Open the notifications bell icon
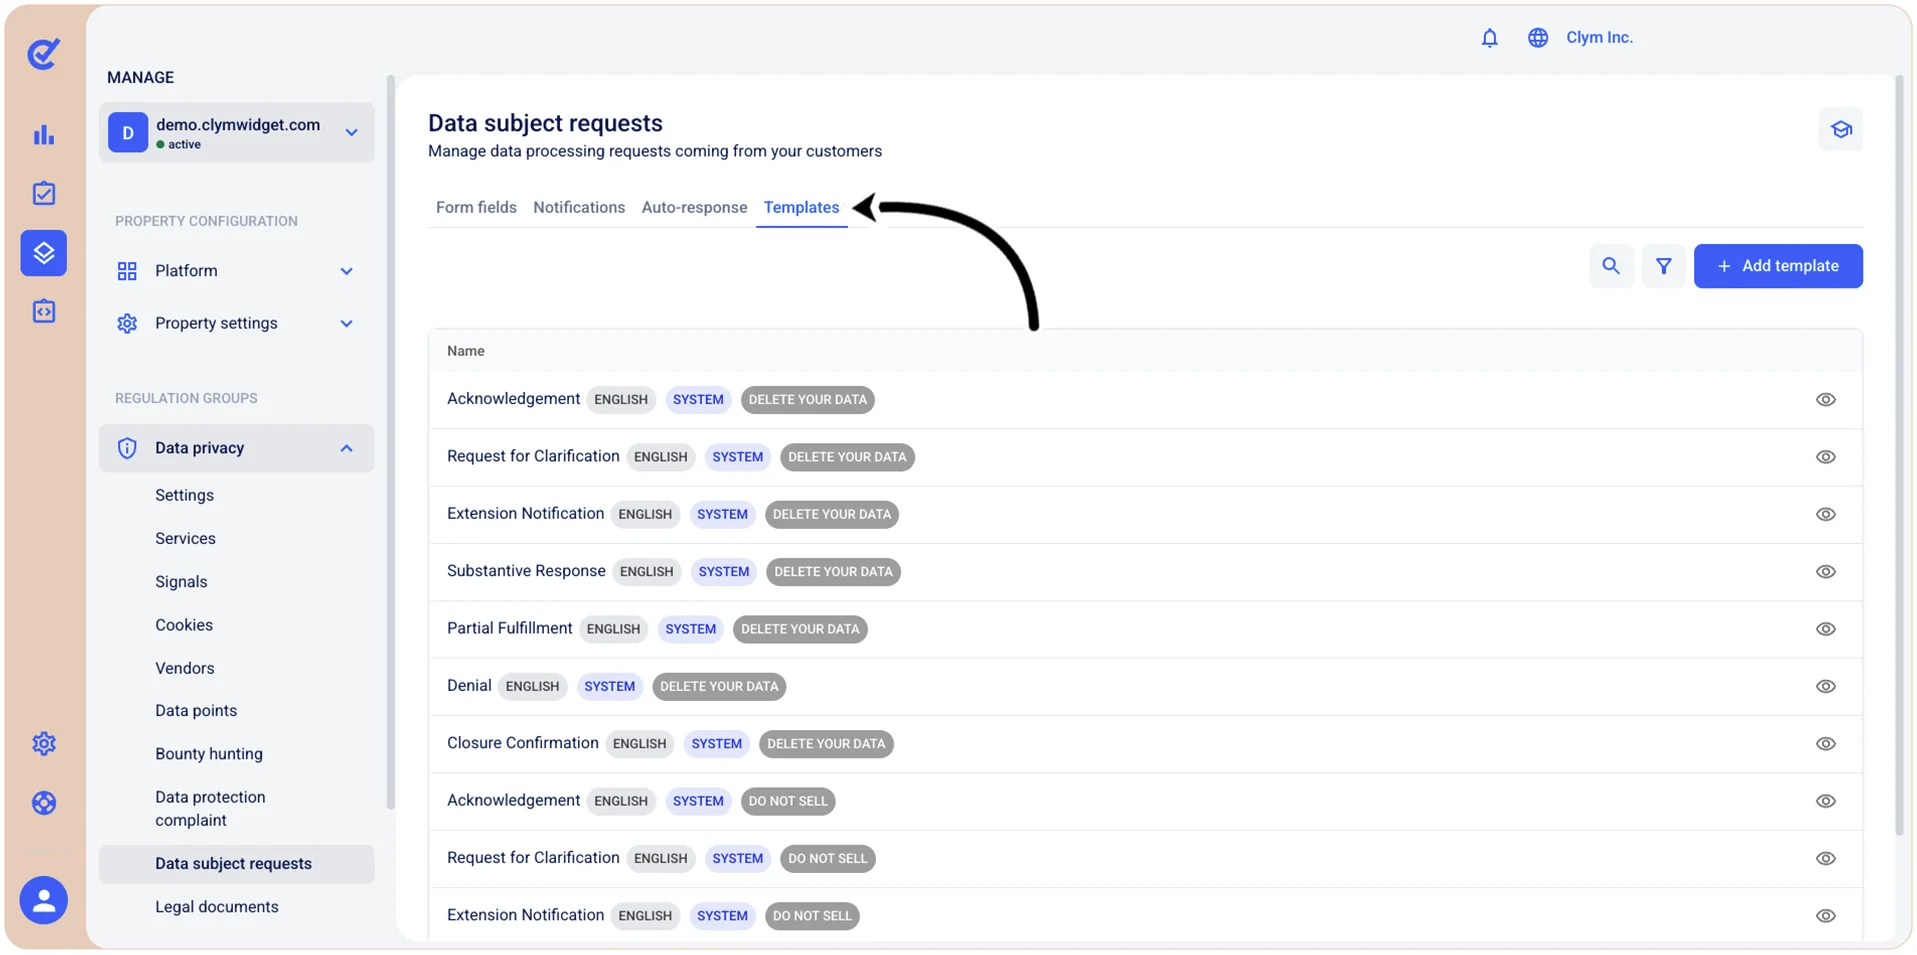 click(1489, 38)
